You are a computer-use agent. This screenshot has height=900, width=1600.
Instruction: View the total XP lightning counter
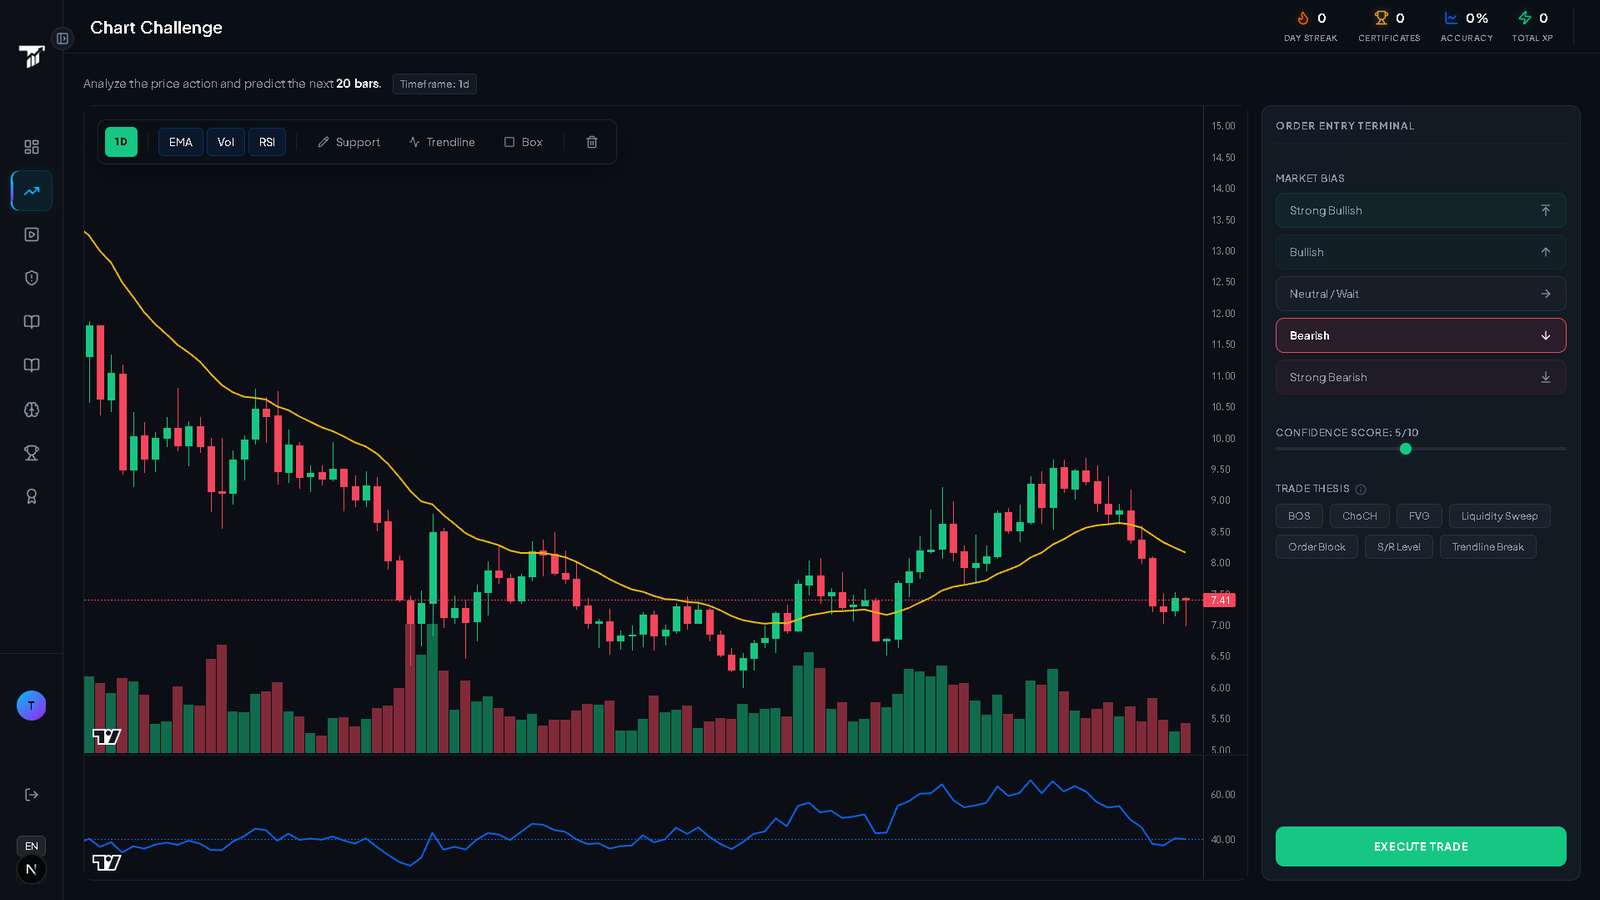pos(1532,26)
